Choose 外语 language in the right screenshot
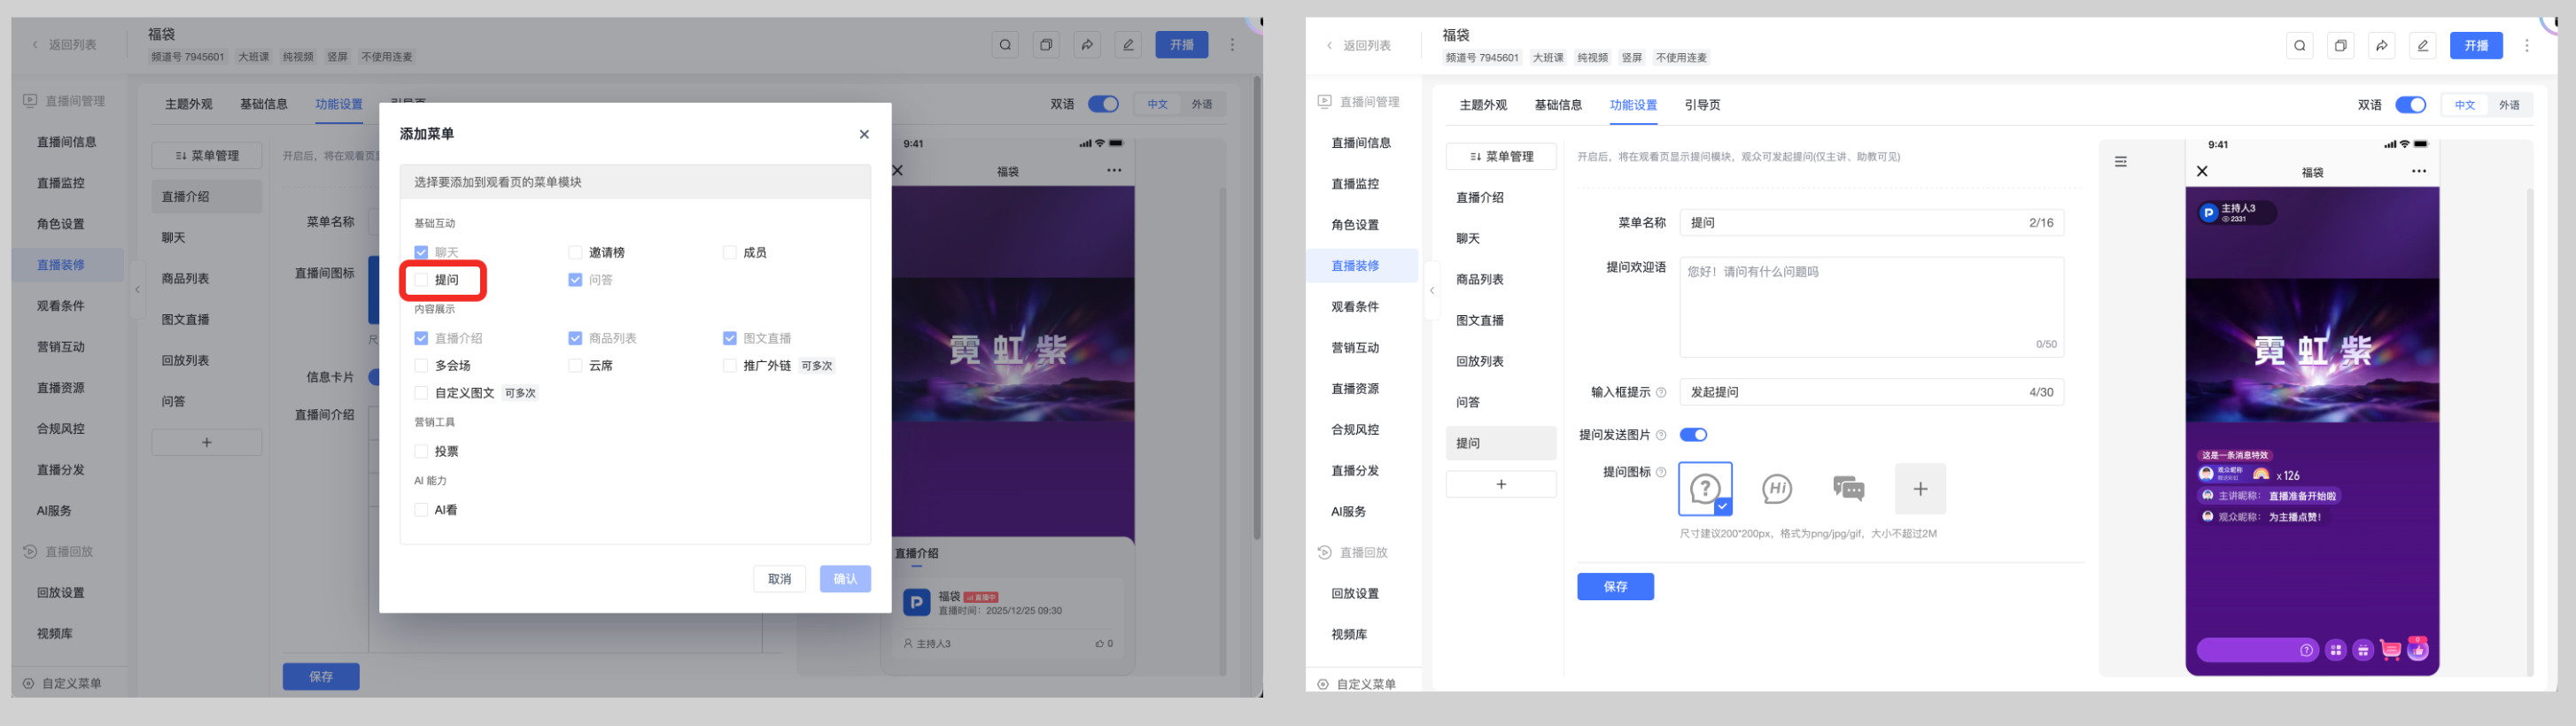 [x=2509, y=105]
